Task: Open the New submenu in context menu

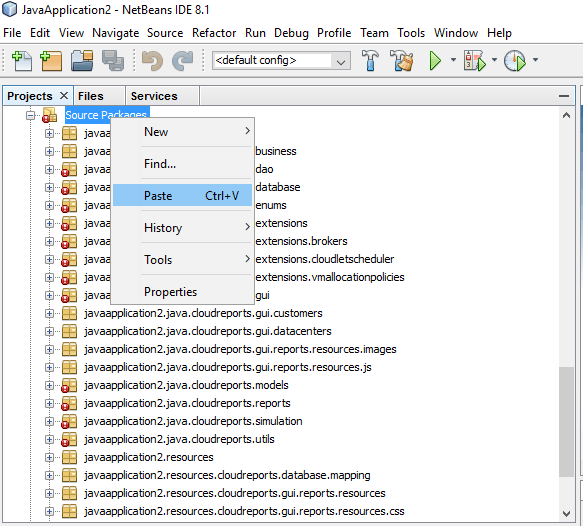Action: pos(182,132)
